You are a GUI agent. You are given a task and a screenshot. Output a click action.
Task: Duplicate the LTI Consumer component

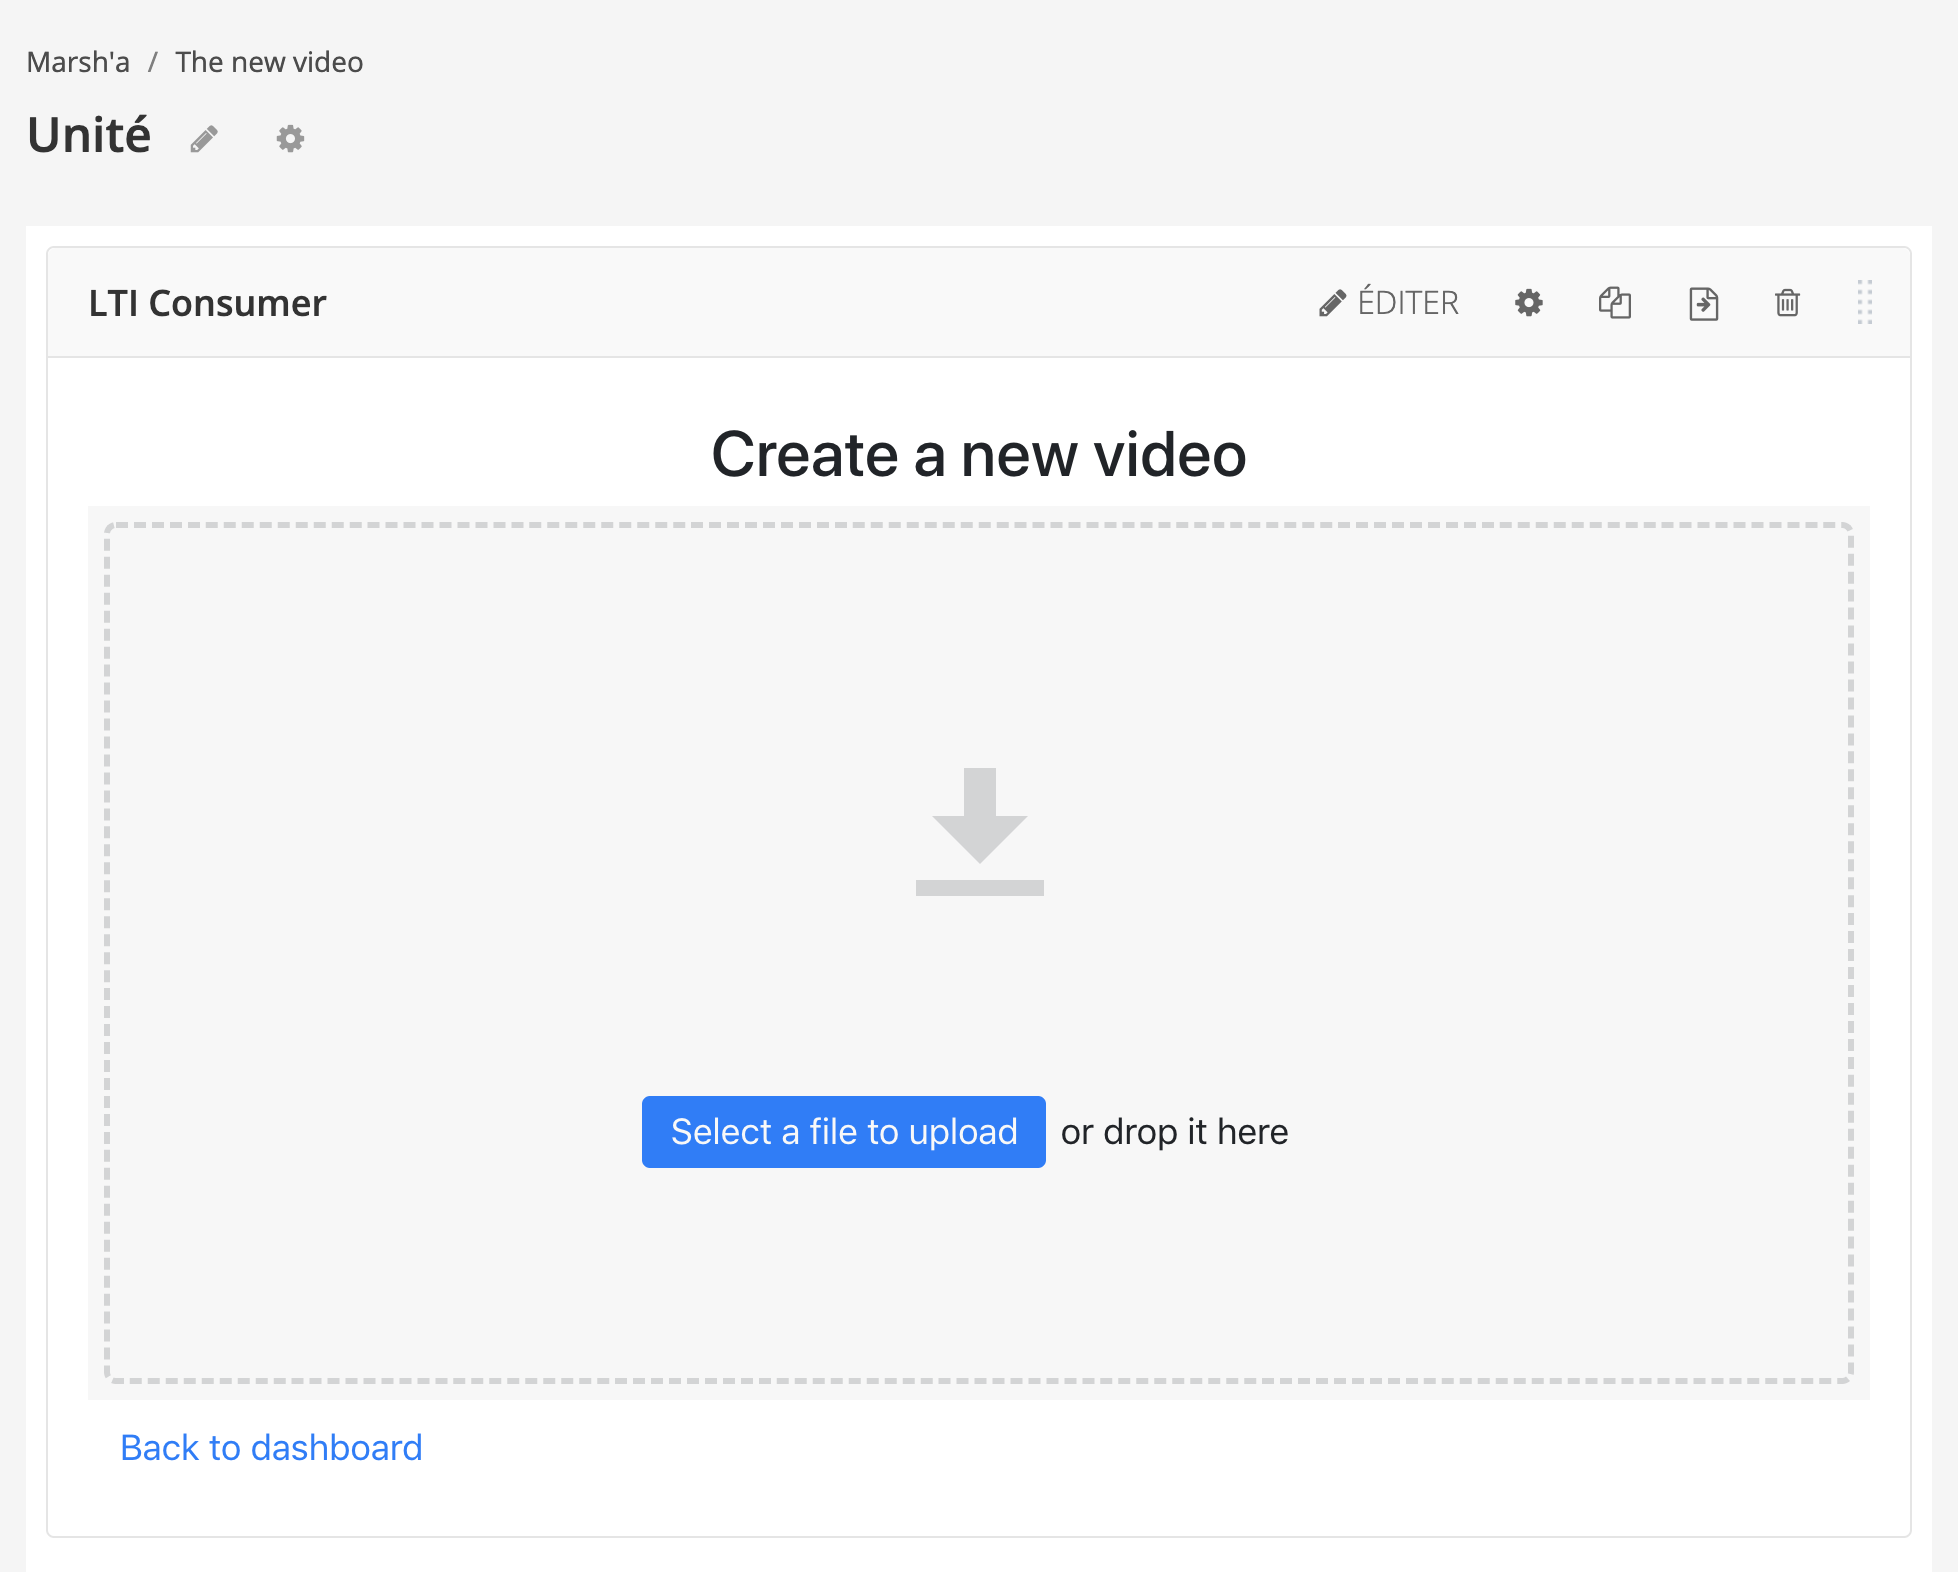[x=1614, y=302]
